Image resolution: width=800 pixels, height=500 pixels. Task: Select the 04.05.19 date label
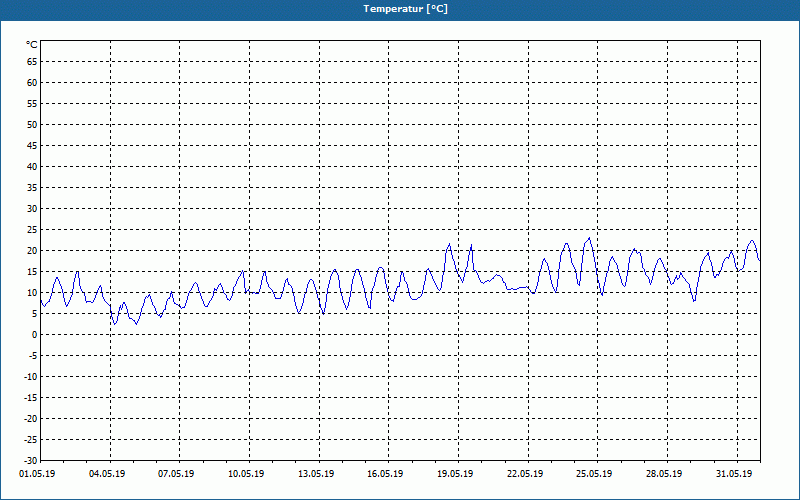[x=107, y=474]
